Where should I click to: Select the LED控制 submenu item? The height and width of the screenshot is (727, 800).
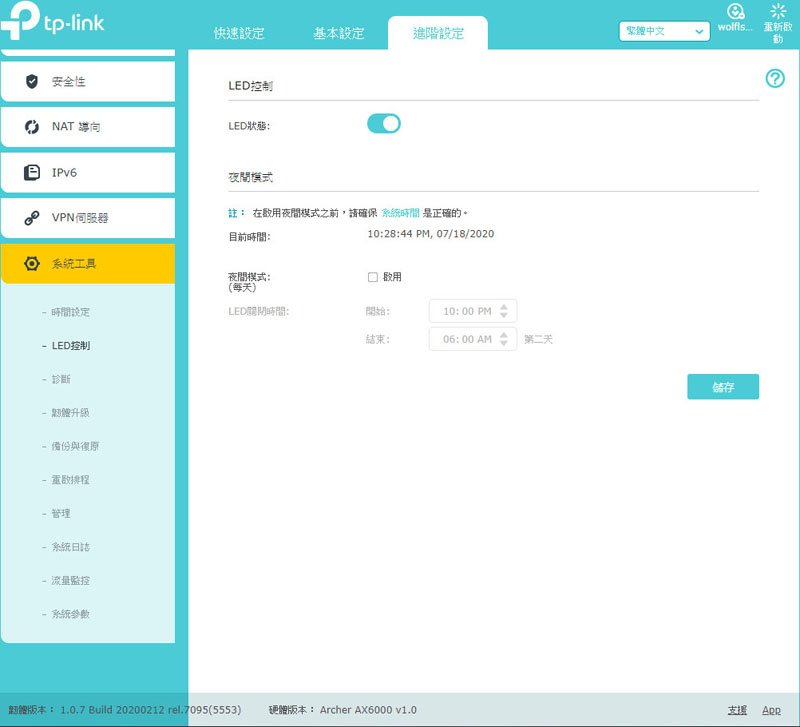(x=71, y=345)
